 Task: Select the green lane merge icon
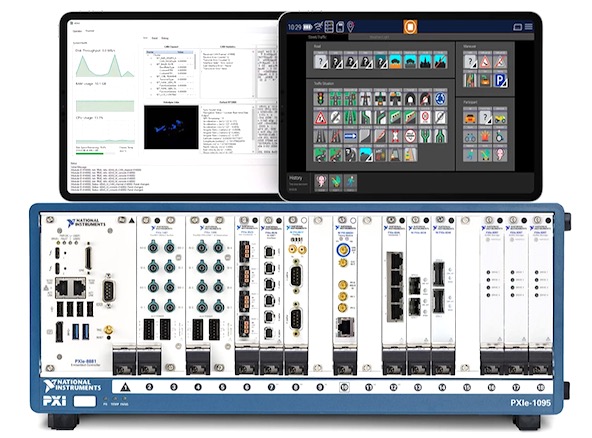coord(440,136)
